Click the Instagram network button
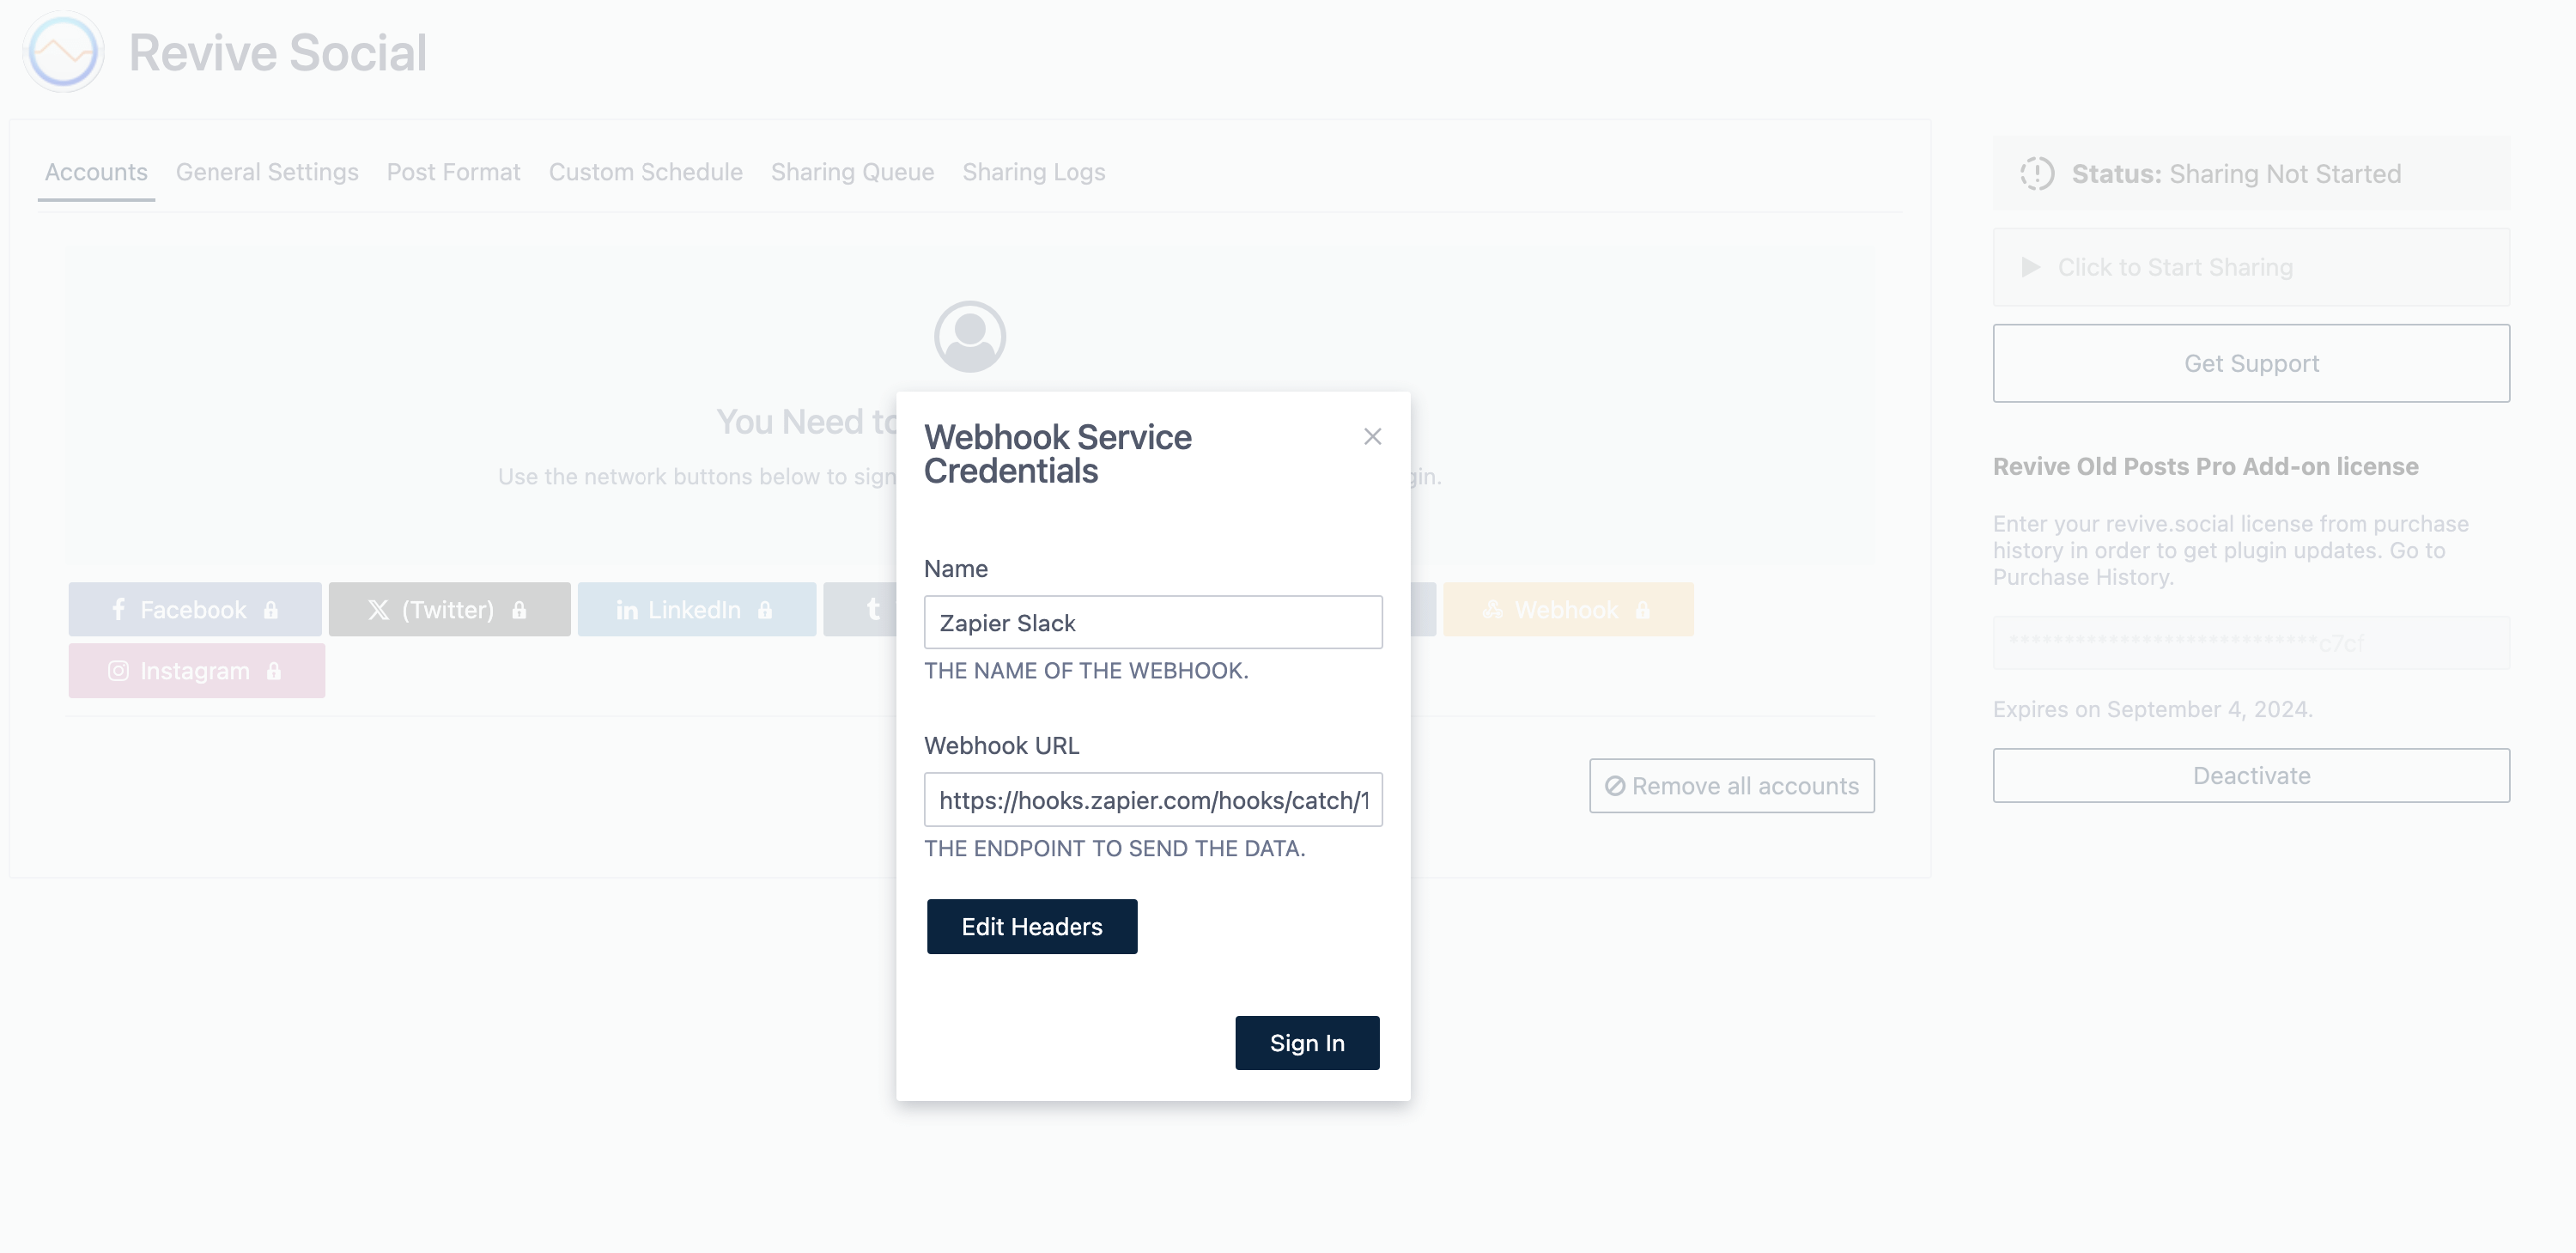Viewport: 2576px width, 1253px height. point(196,671)
